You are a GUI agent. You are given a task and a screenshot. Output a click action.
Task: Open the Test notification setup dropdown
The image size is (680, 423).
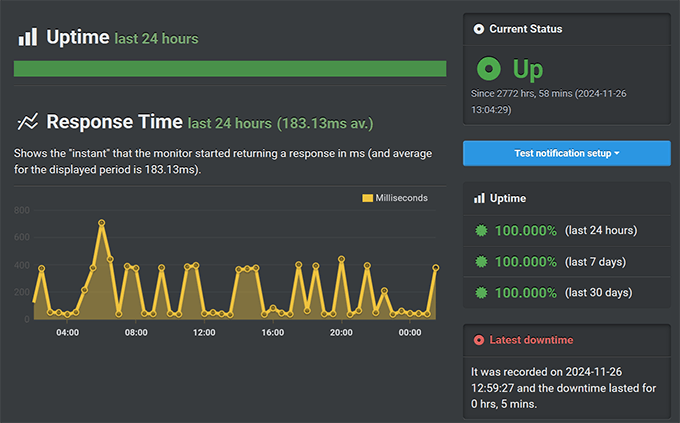(566, 153)
